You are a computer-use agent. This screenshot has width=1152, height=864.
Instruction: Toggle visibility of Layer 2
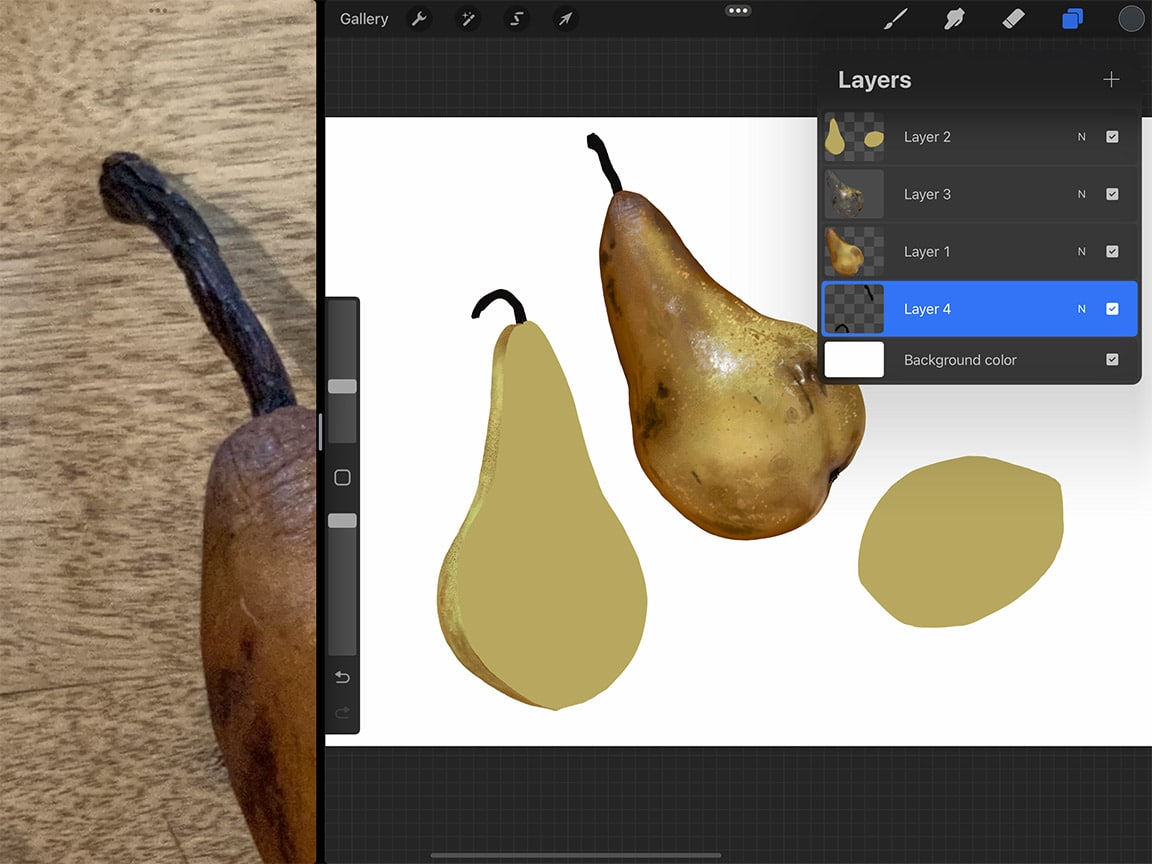[x=1113, y=136]
